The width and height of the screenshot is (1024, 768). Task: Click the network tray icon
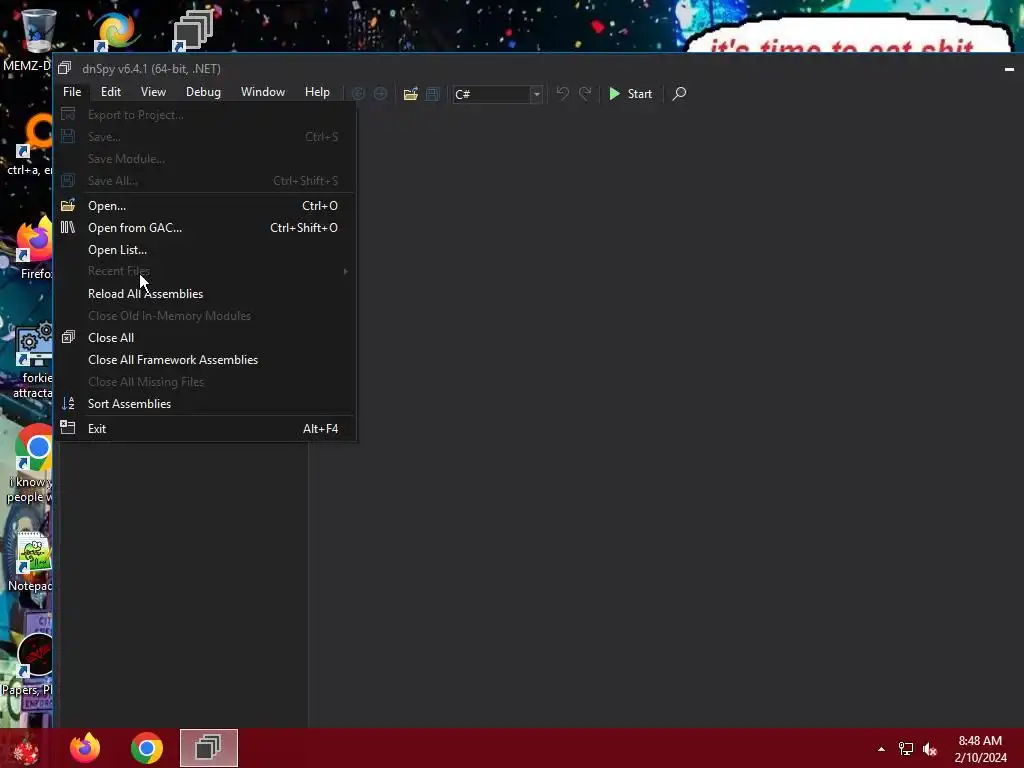[906, 749]
